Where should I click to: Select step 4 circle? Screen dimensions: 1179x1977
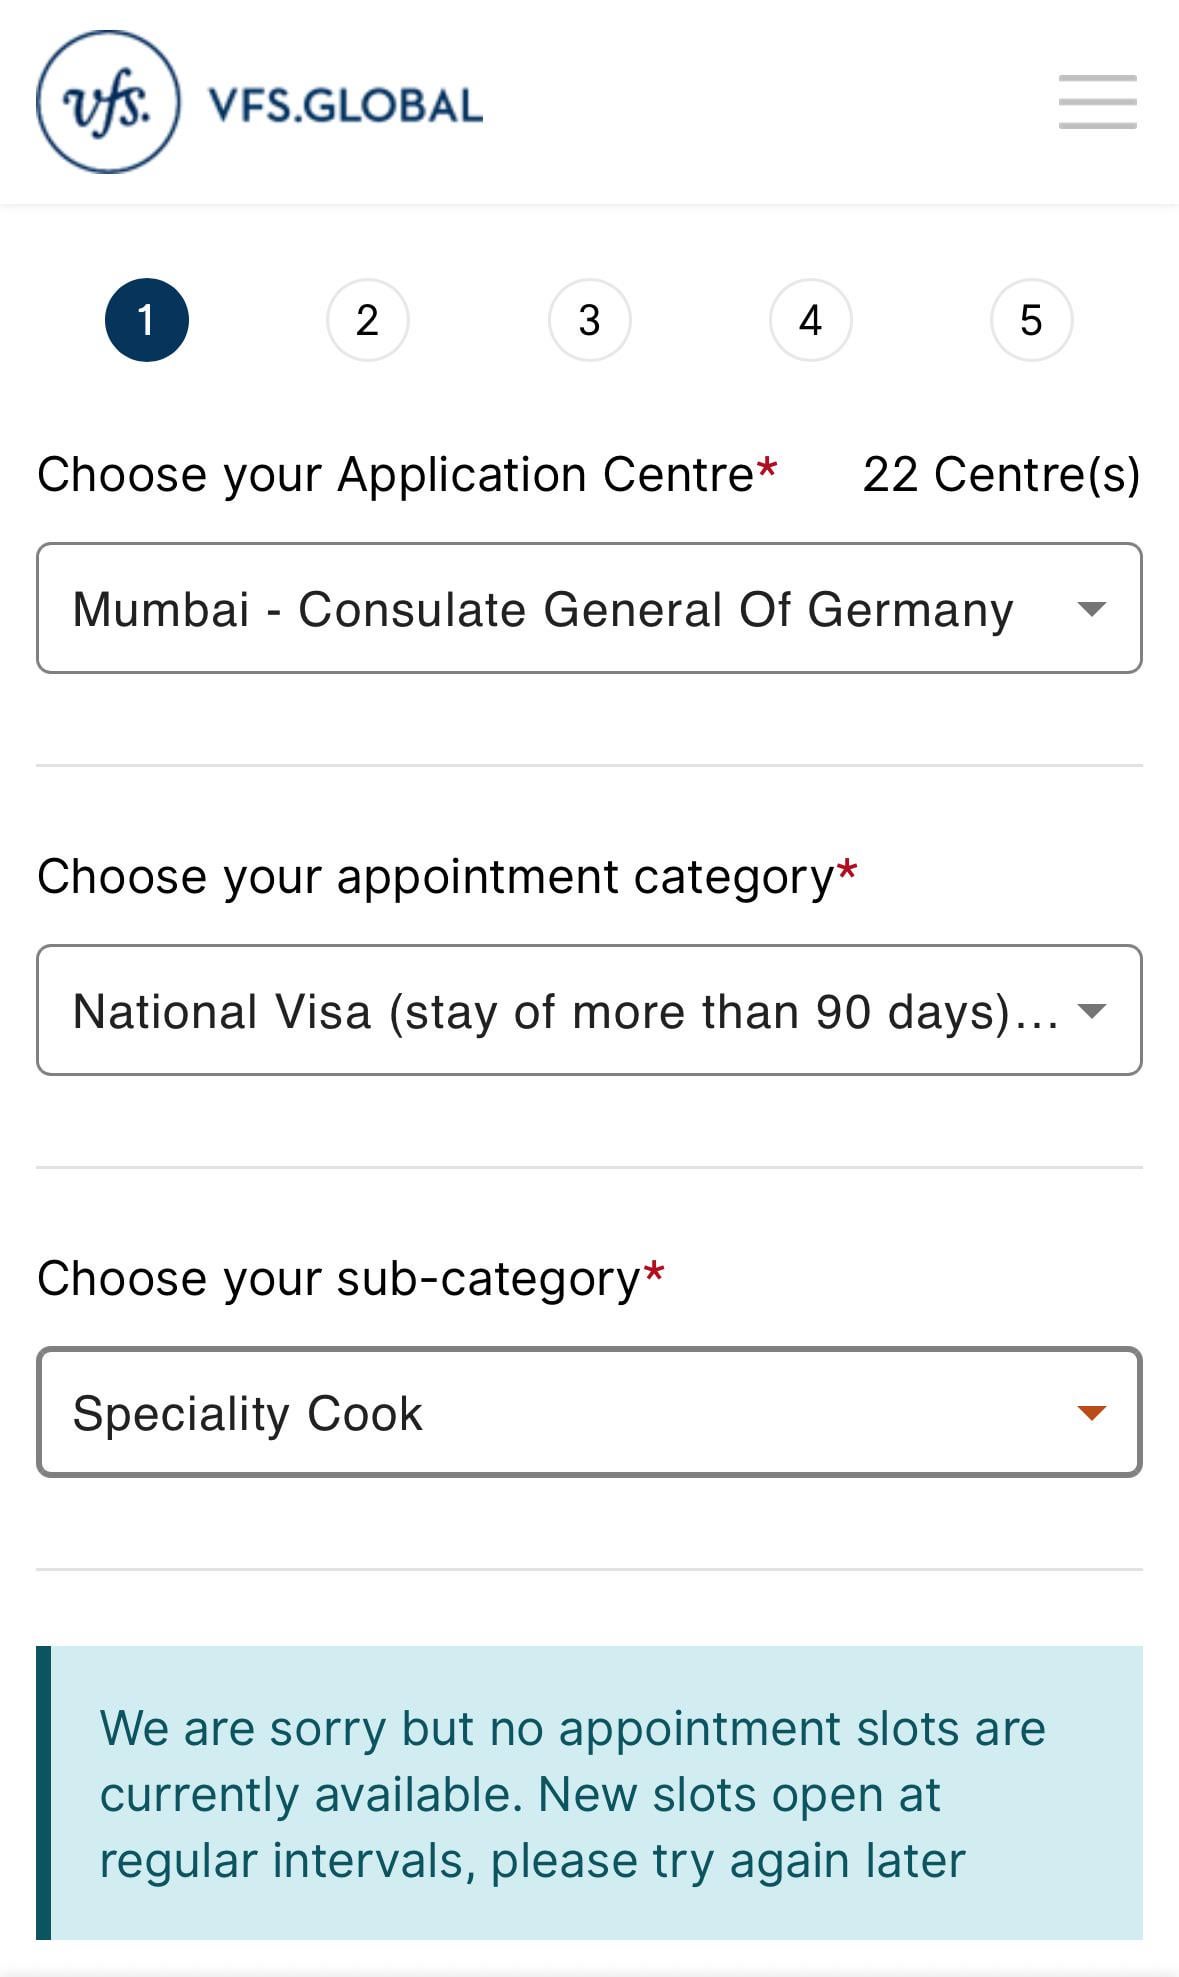point(810,320)
